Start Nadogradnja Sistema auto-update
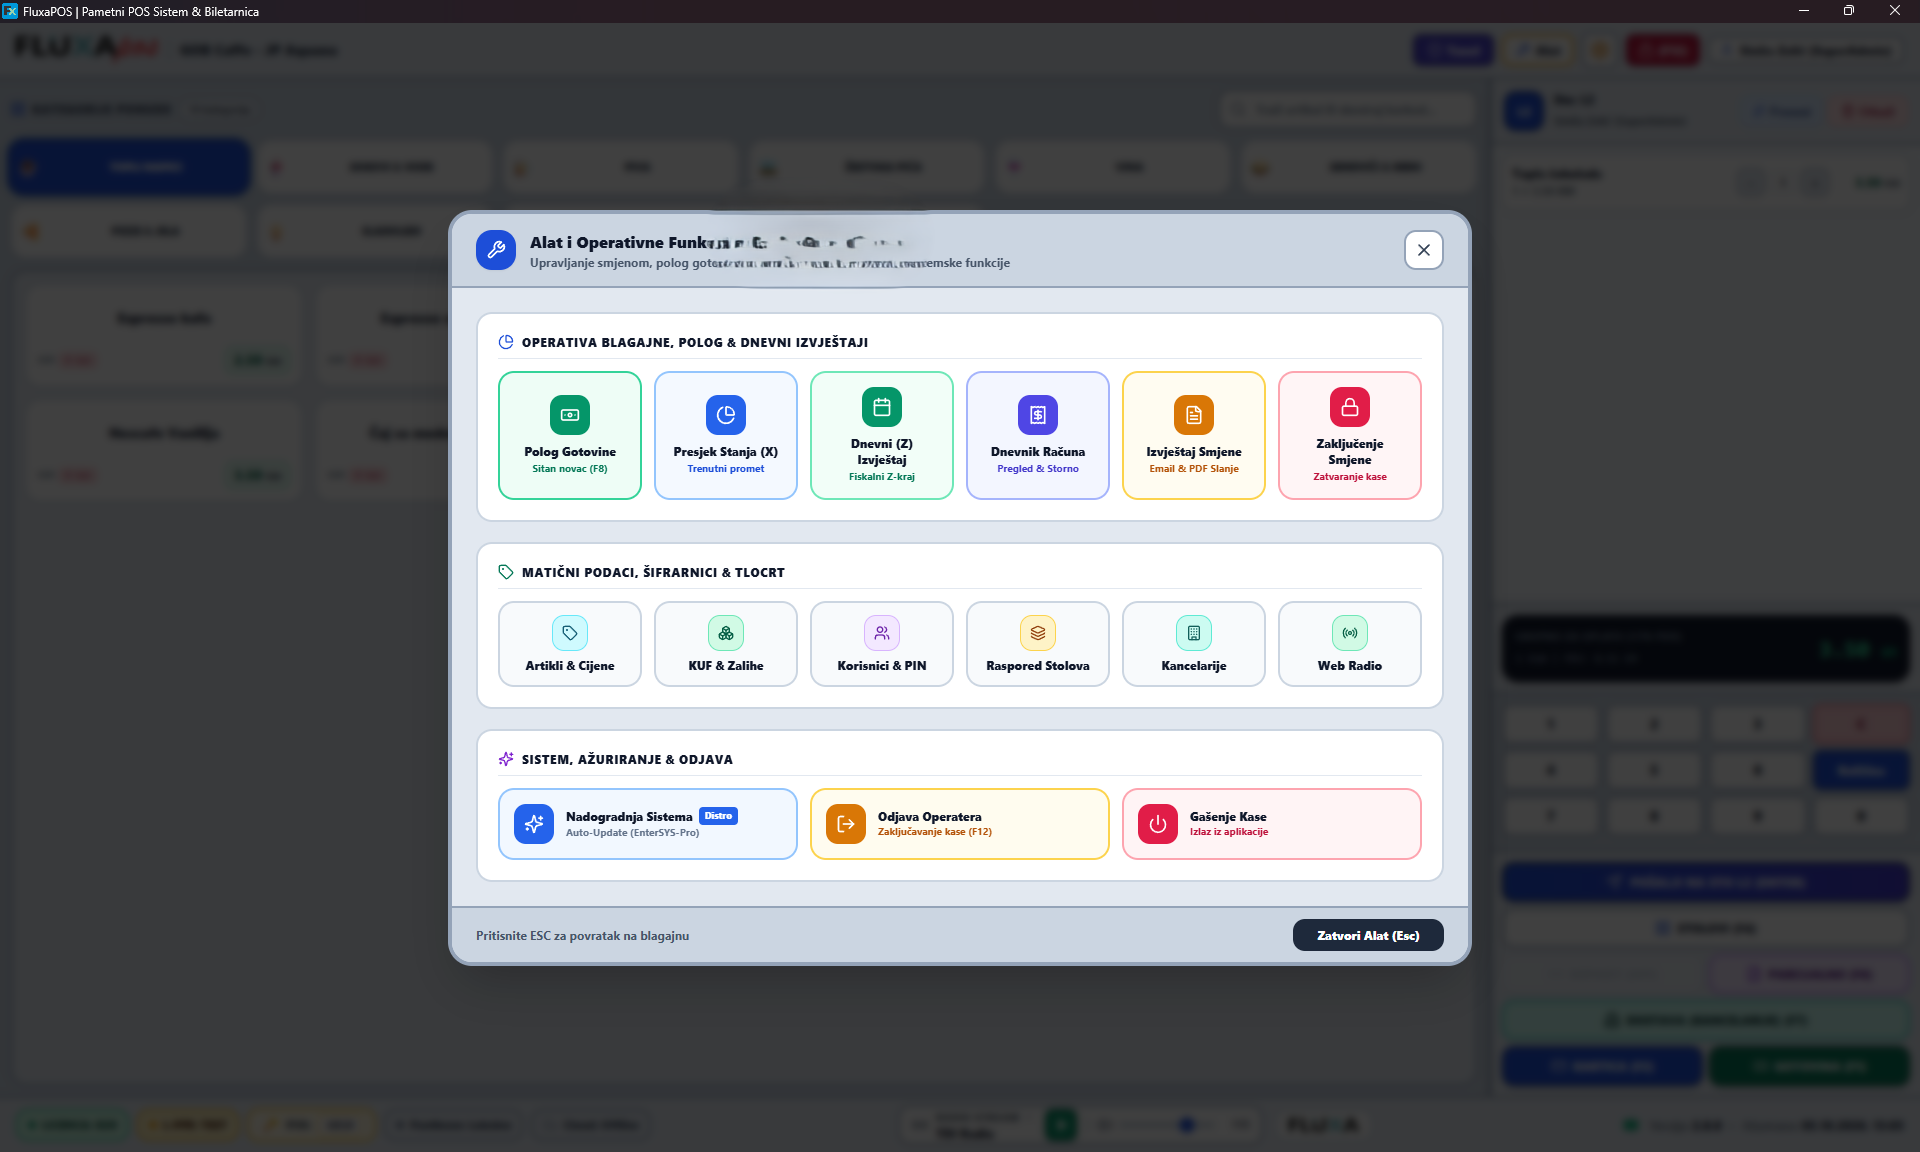1920x1152 pixels. click(x=647, y=824)
